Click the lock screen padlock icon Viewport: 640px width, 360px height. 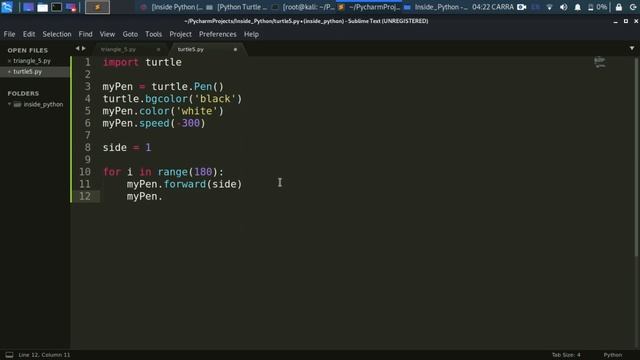tap(619, 7)
